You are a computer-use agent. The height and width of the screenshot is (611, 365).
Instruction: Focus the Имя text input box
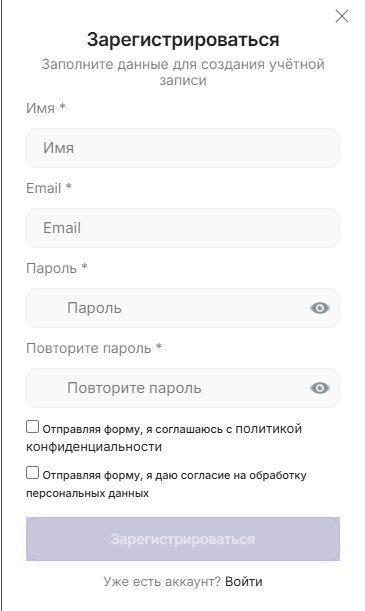(x=183, y=148)
